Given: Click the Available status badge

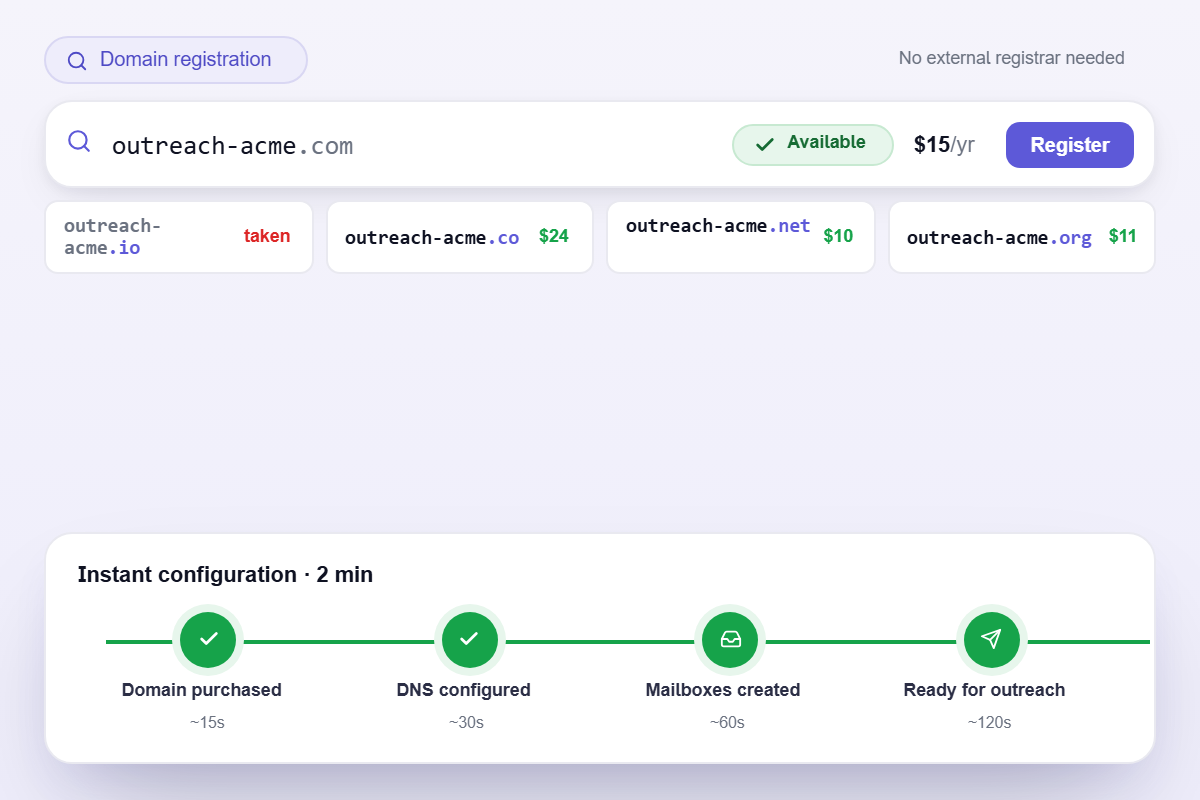Looking at the screenshot, I should pyautogui.click(x=813, y=144).
